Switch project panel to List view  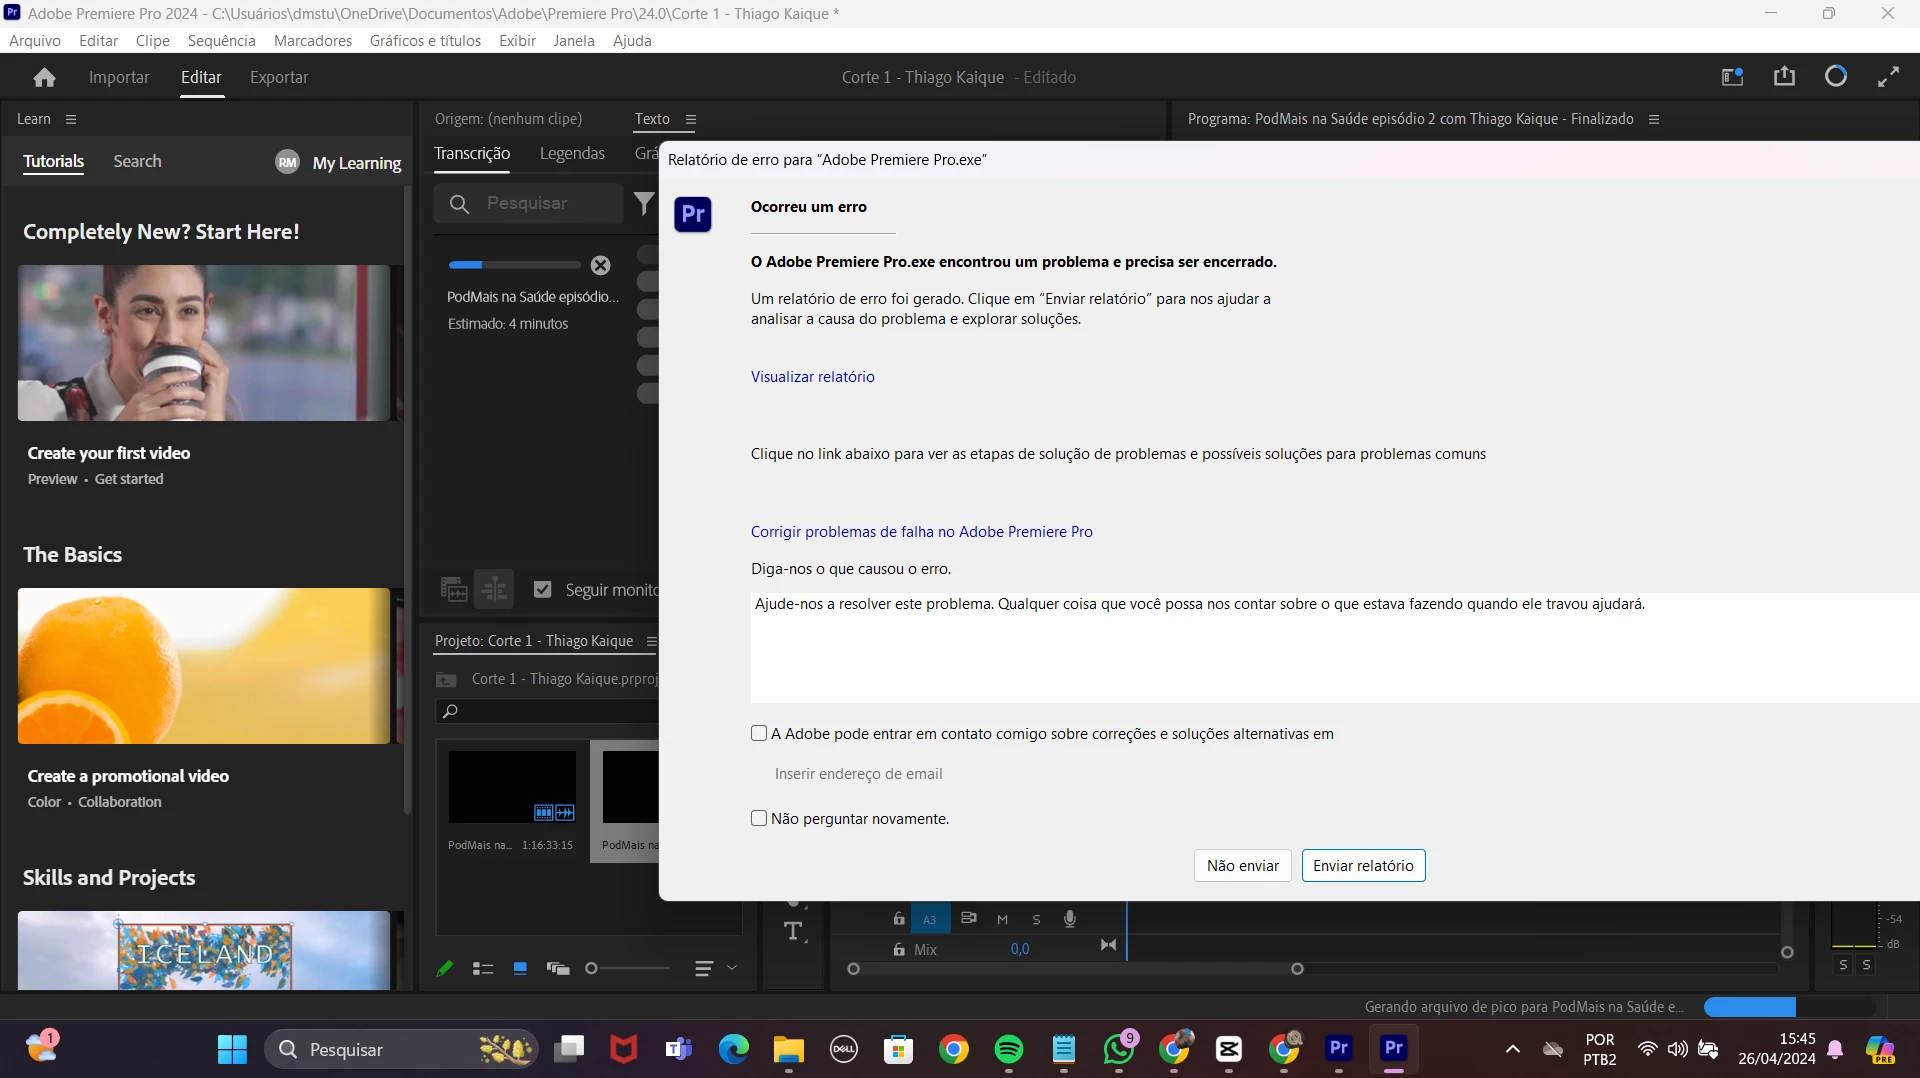pyautogui.click(x=483, y=968)
